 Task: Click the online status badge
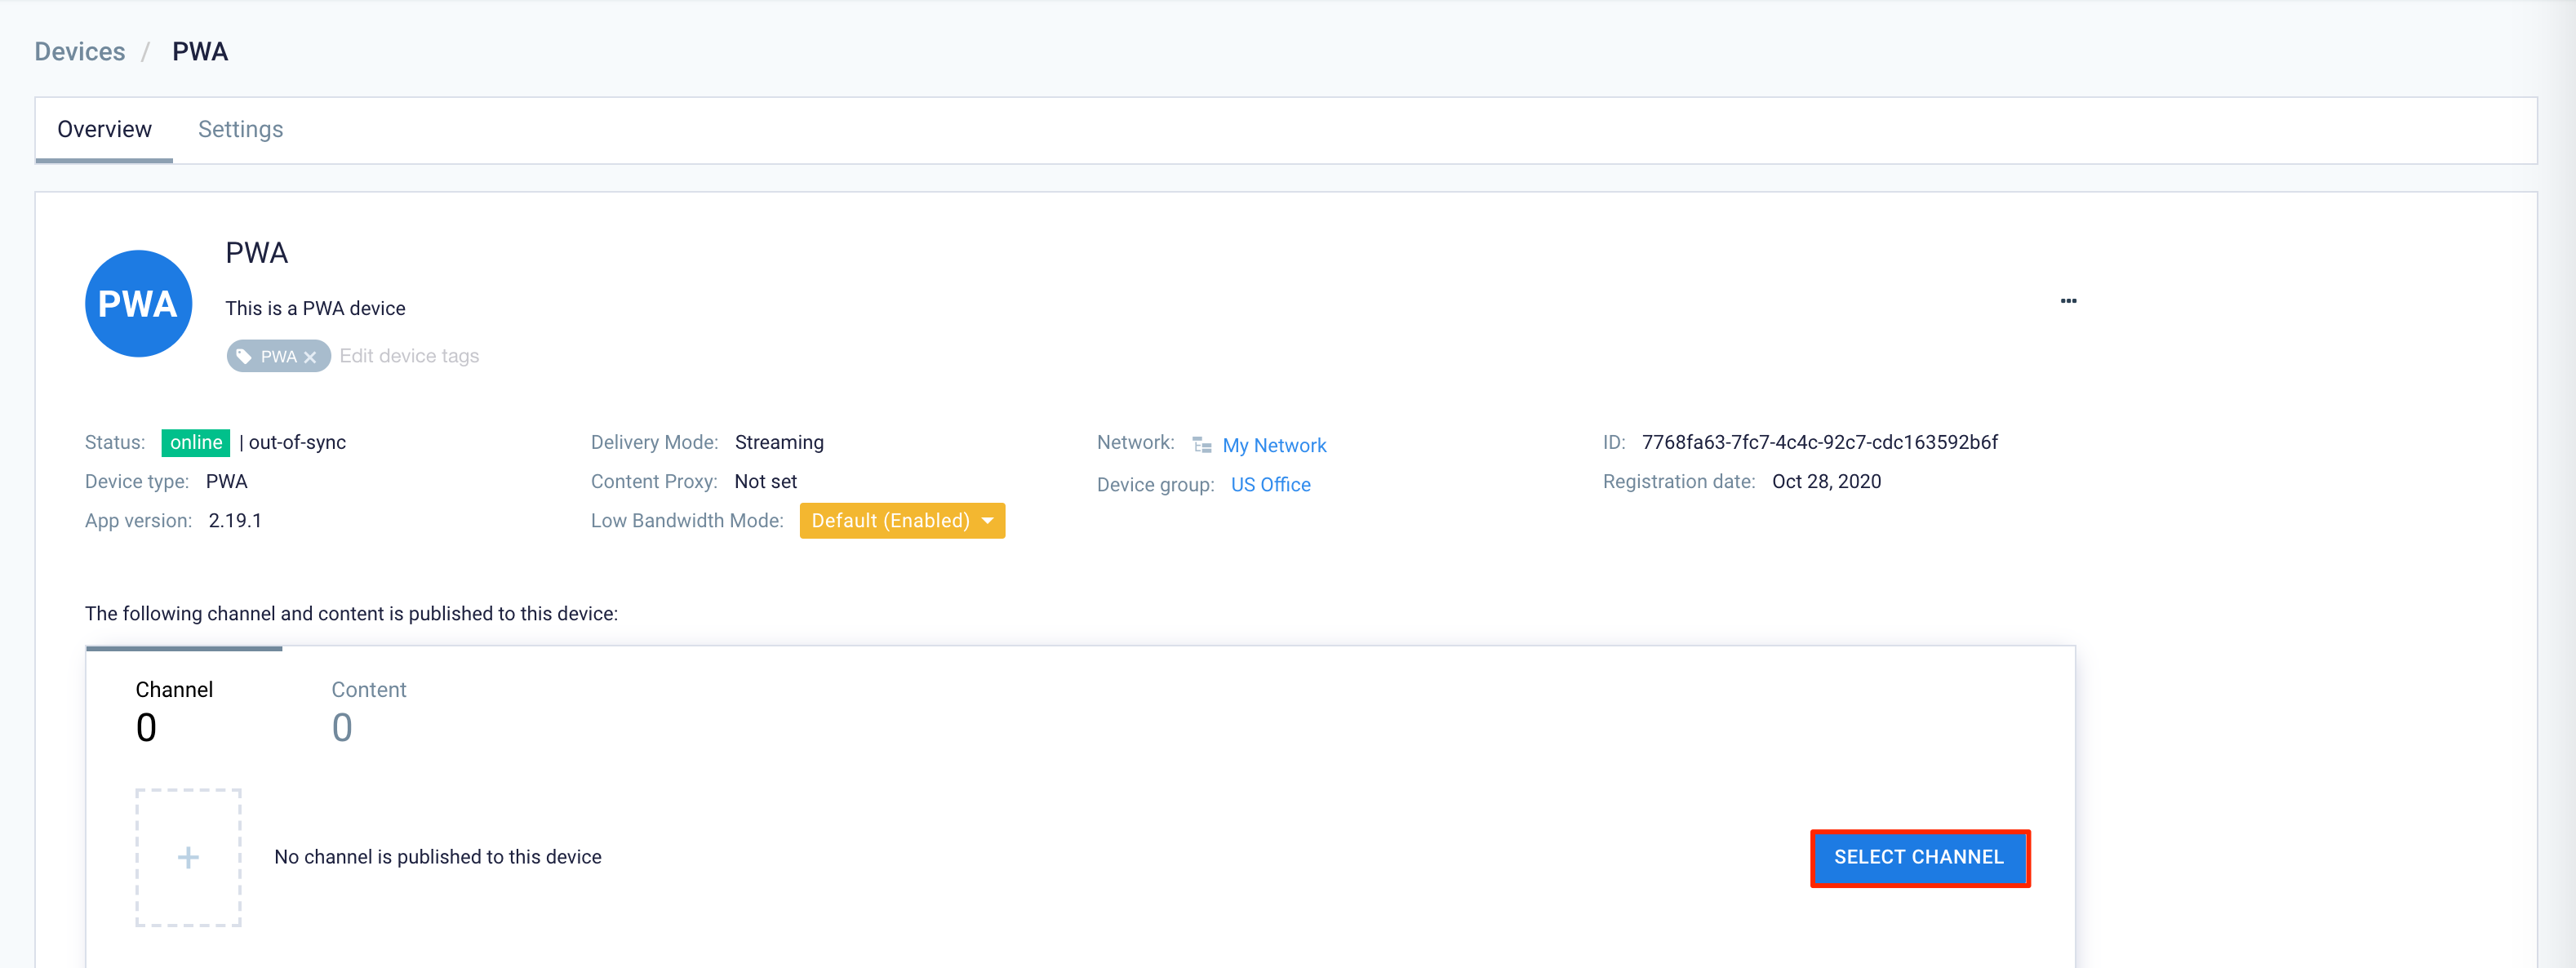(x=196, y=442)
